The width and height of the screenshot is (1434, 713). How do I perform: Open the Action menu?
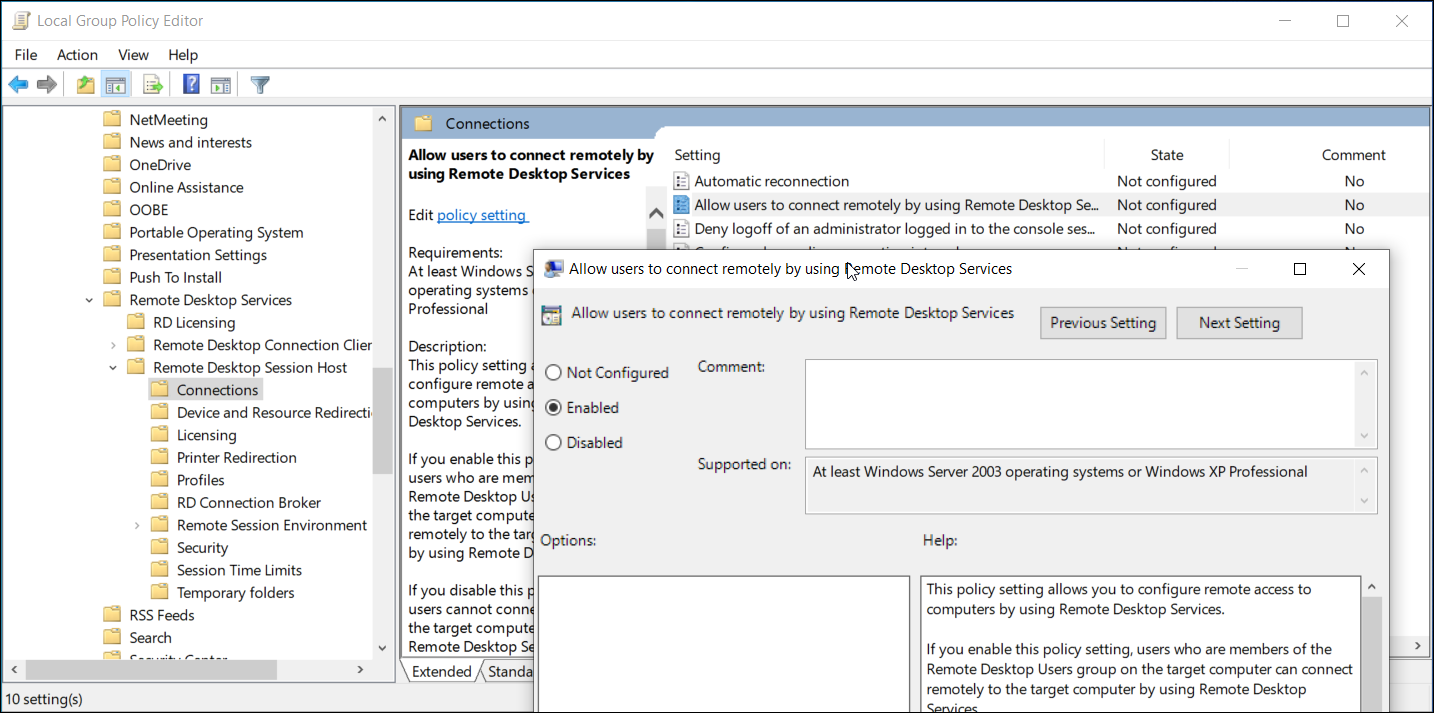pyautogui.click(x=77, y=55)
